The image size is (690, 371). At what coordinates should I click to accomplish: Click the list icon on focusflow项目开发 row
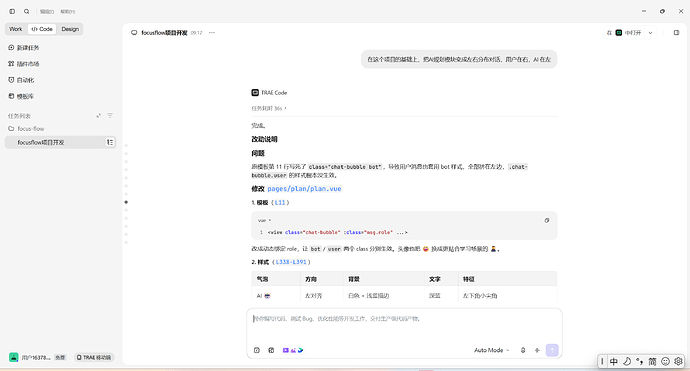[x=110, y=142]
